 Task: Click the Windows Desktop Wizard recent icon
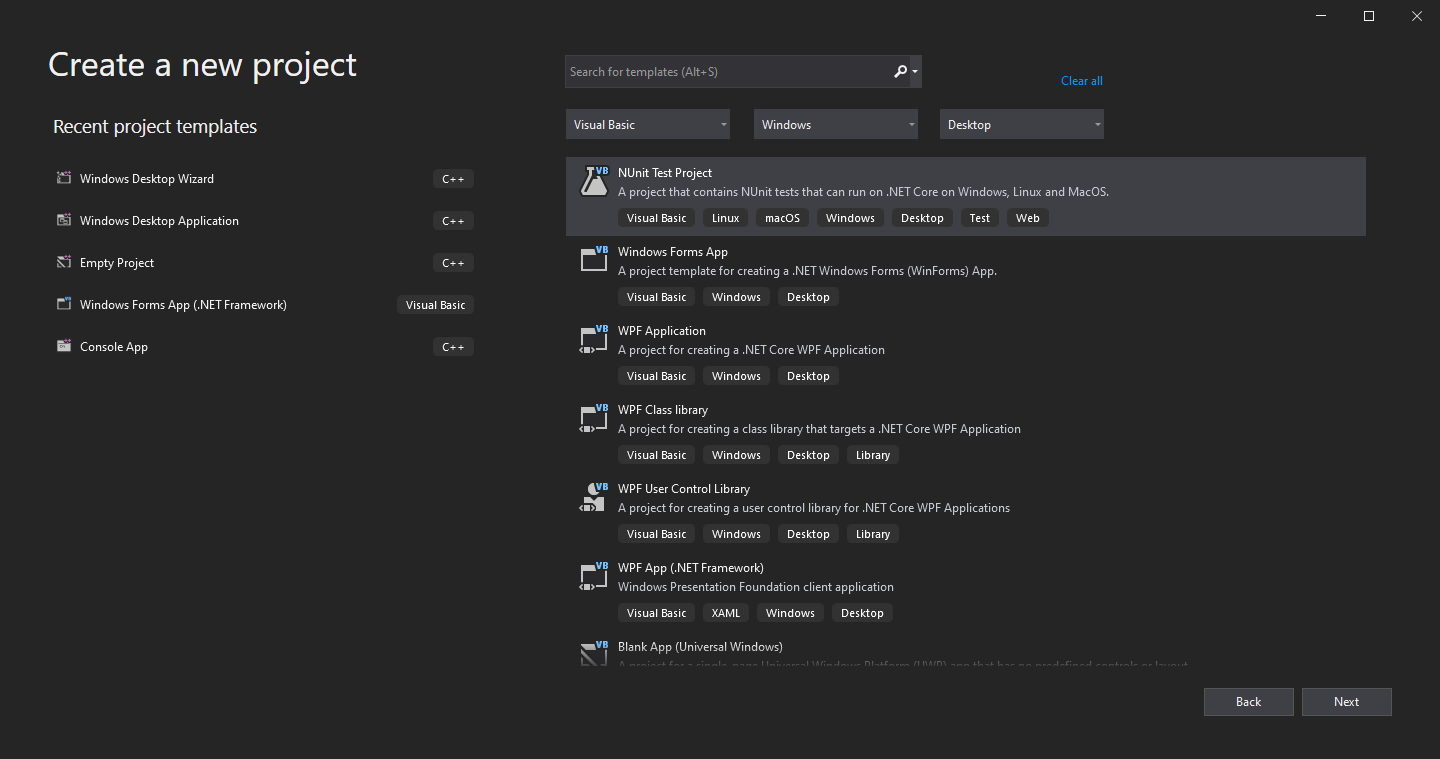point(64,179)
